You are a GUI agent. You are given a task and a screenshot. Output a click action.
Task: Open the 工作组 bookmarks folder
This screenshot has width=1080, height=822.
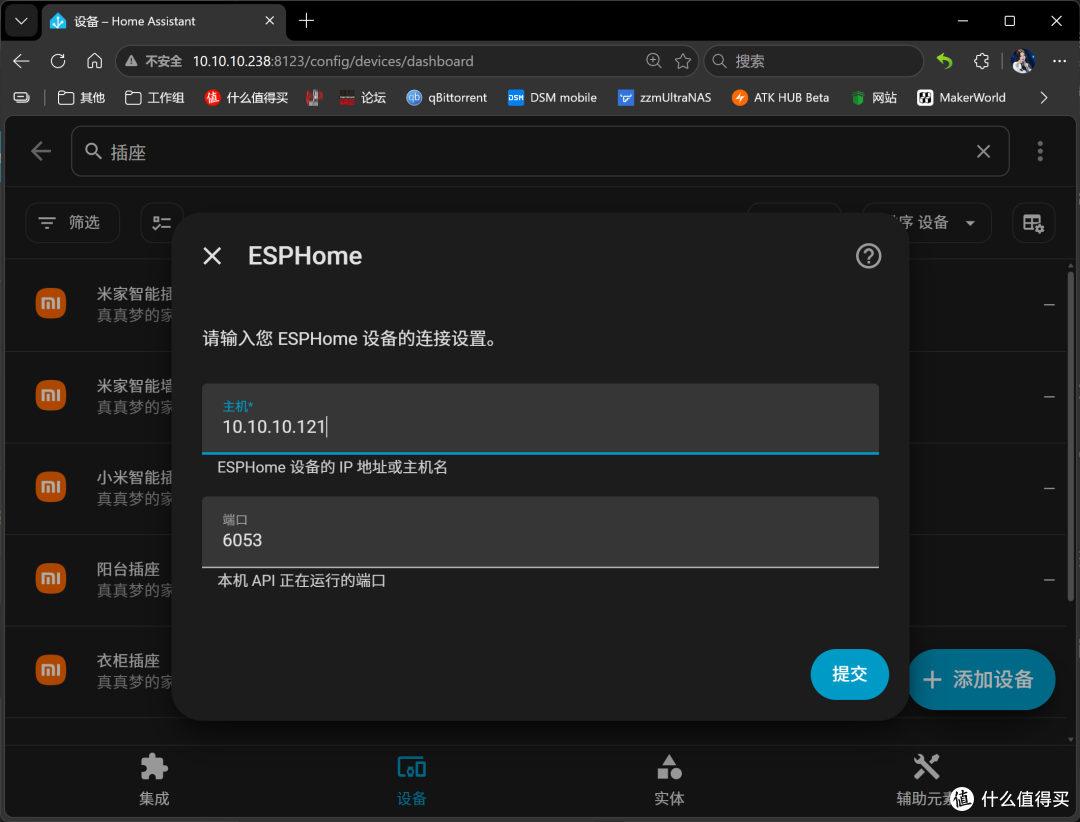tap(154, 98)
